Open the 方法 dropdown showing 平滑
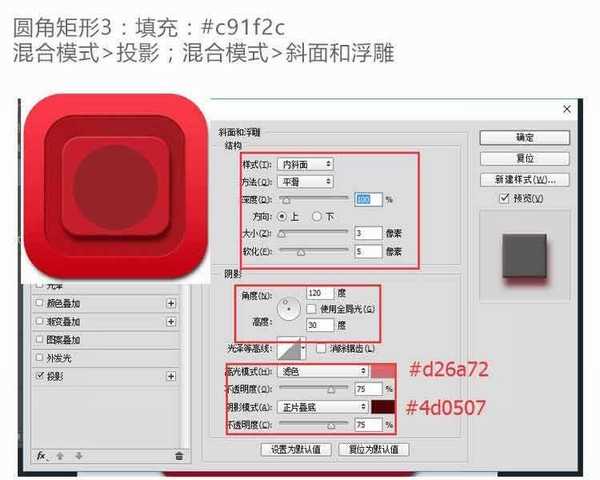The height and width of the screenshot is (480, 600). point(306,181)
